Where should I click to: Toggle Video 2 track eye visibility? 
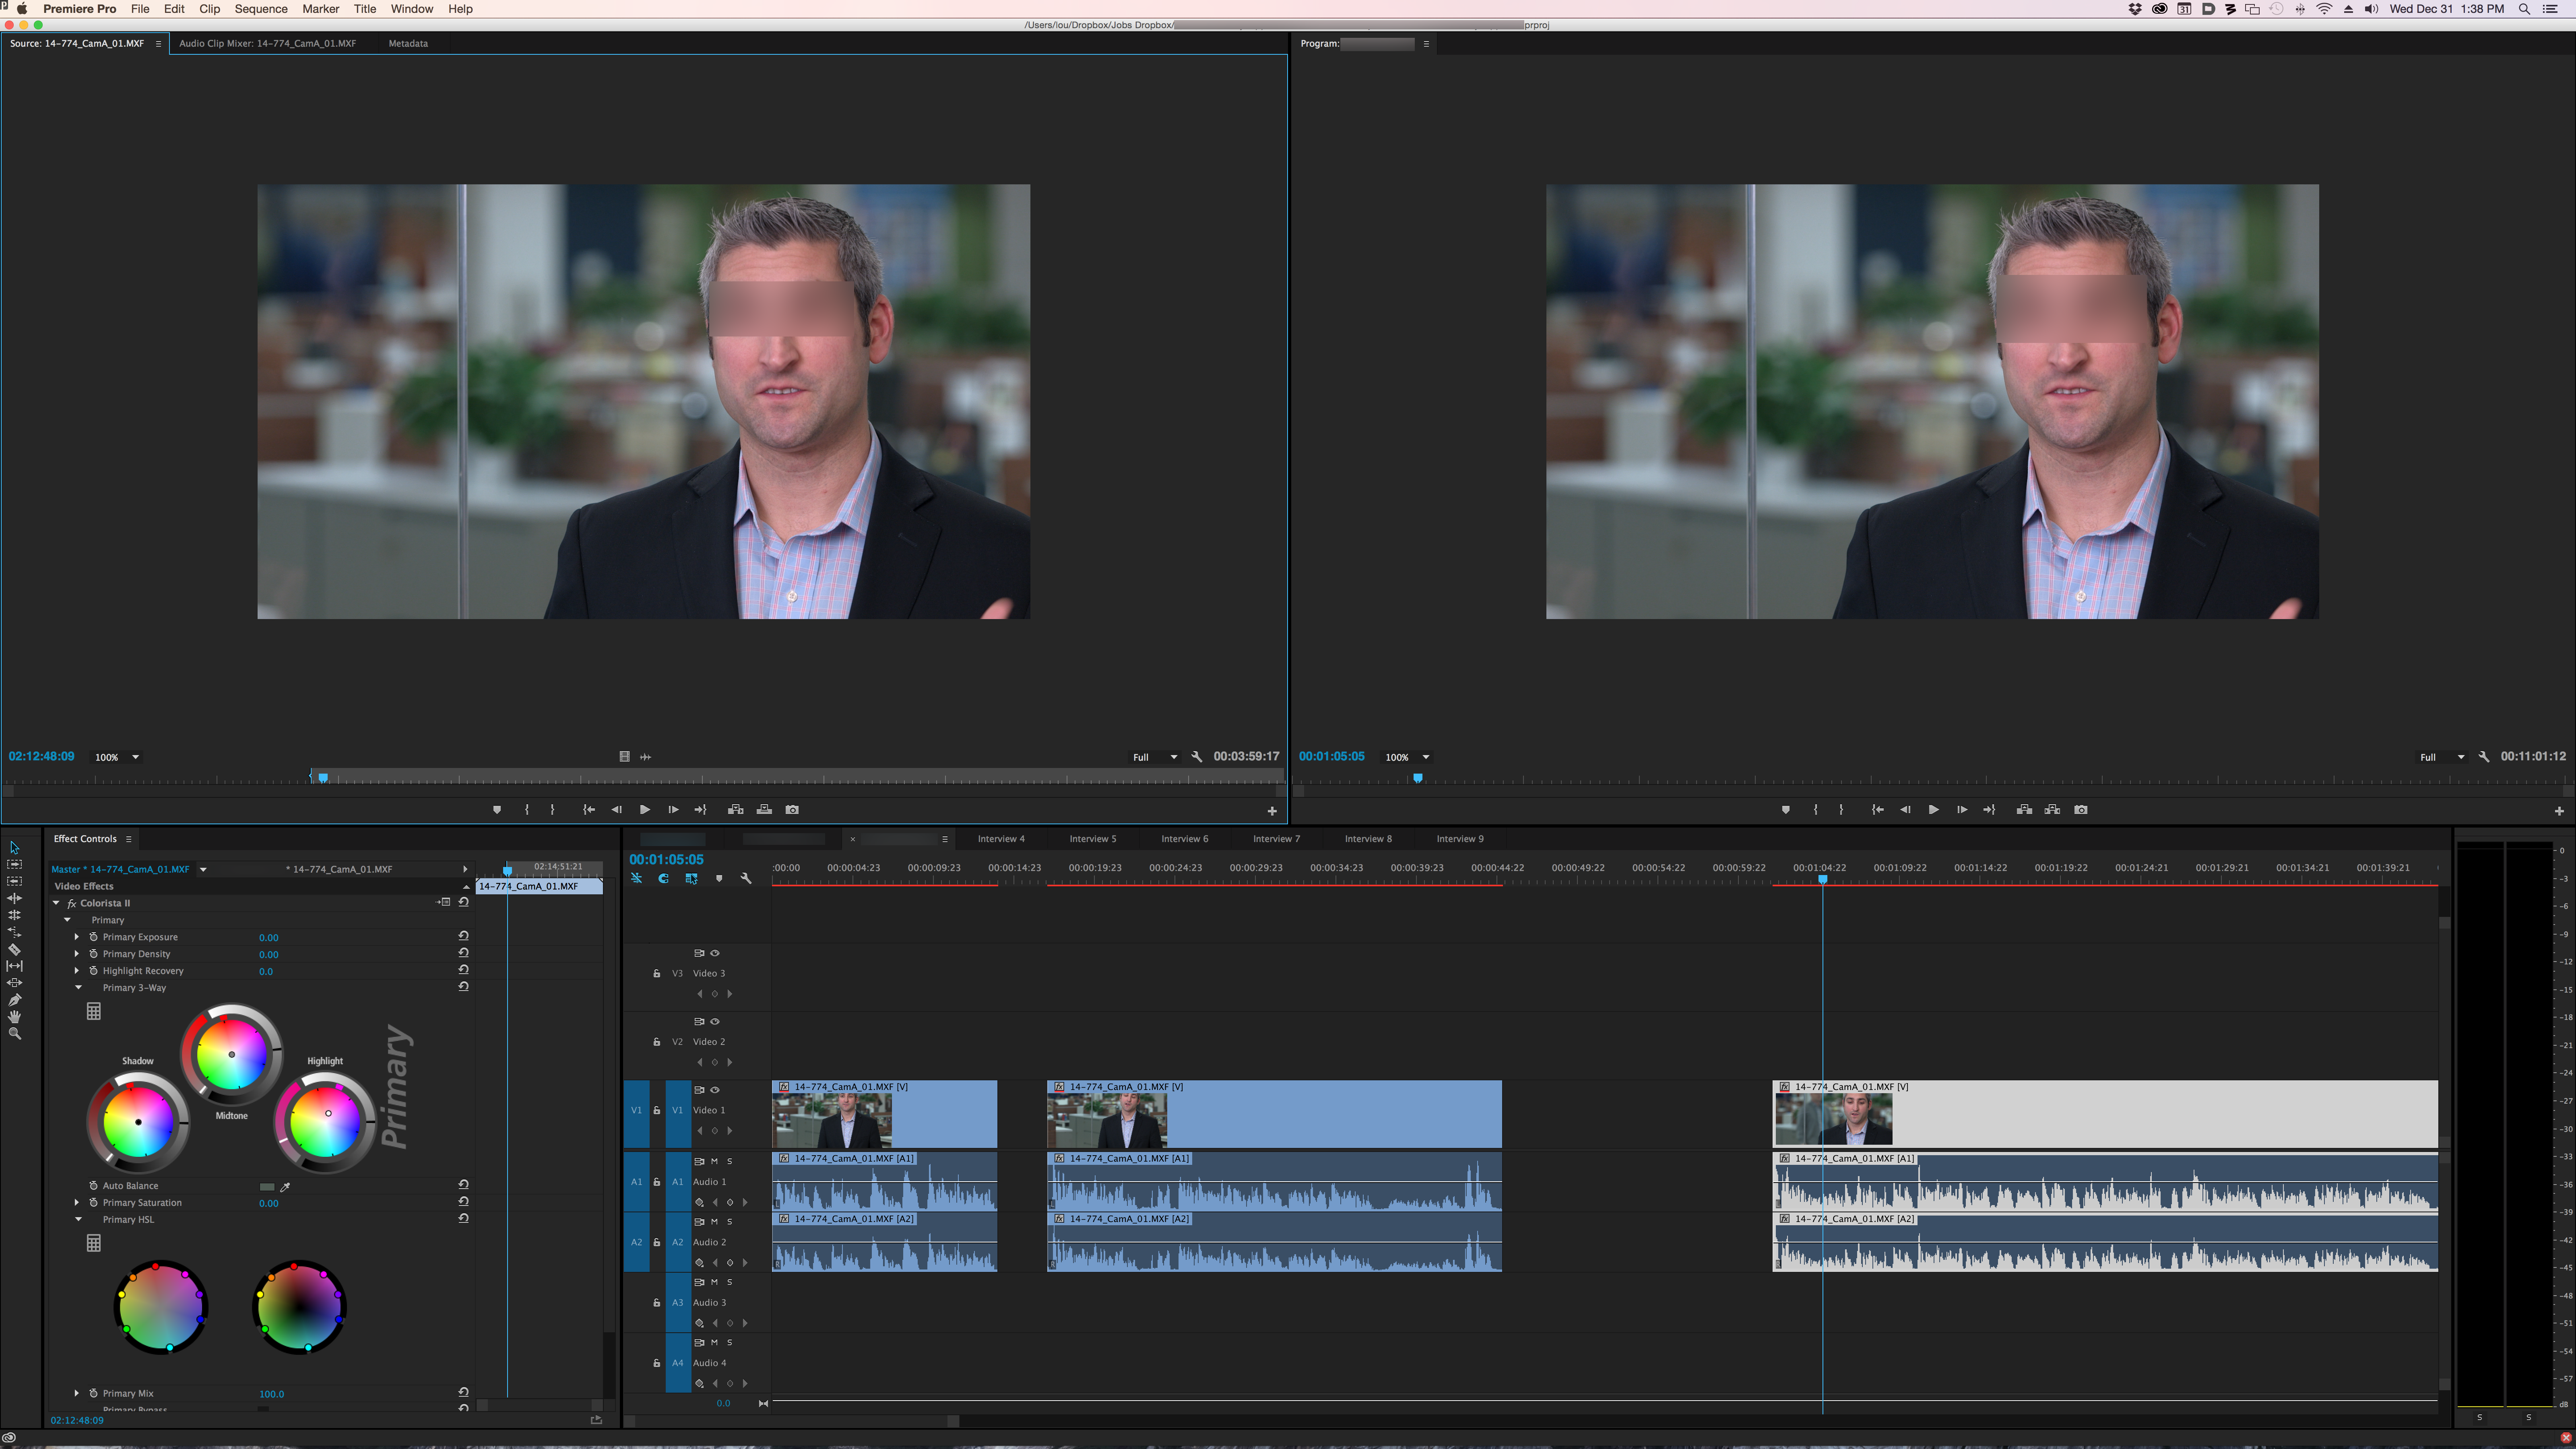coord(714,1021)
